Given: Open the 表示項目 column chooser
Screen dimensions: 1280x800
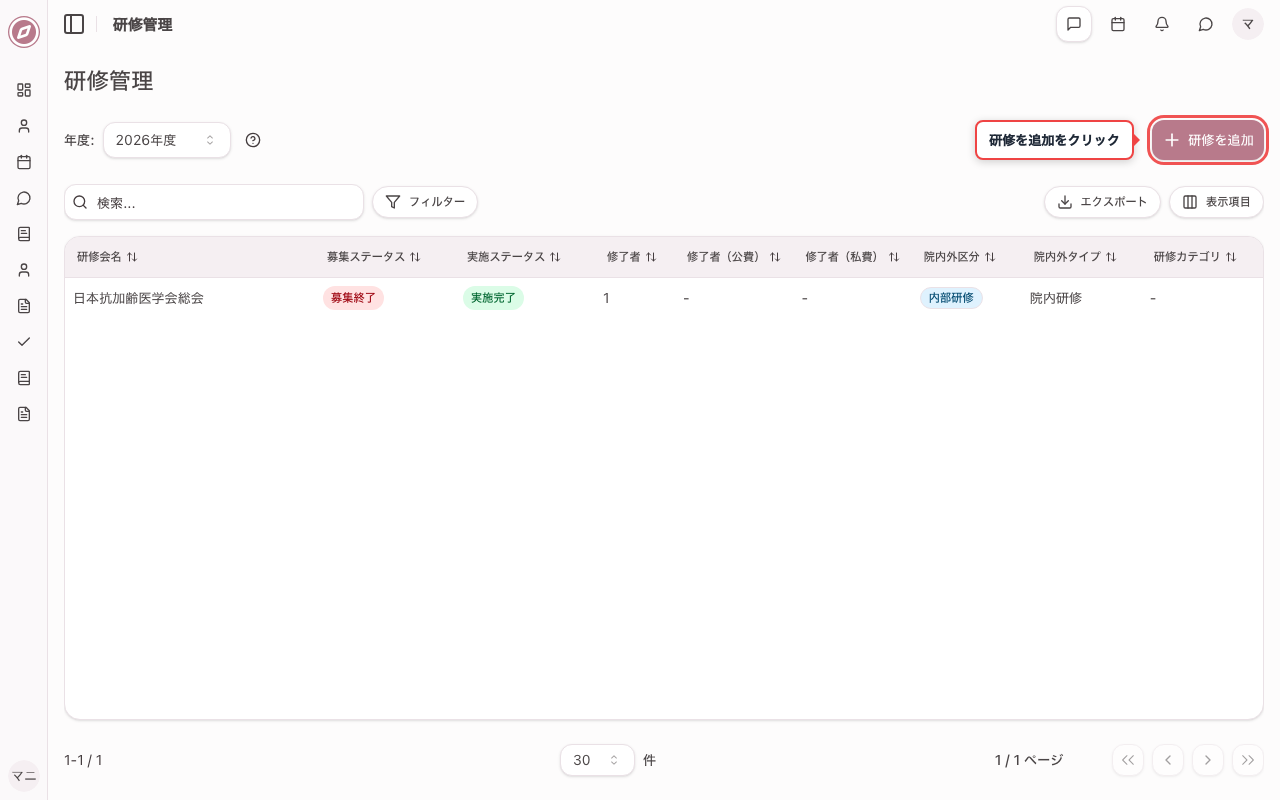Looking at the screenshot, I should click(x=1216, y=202).
